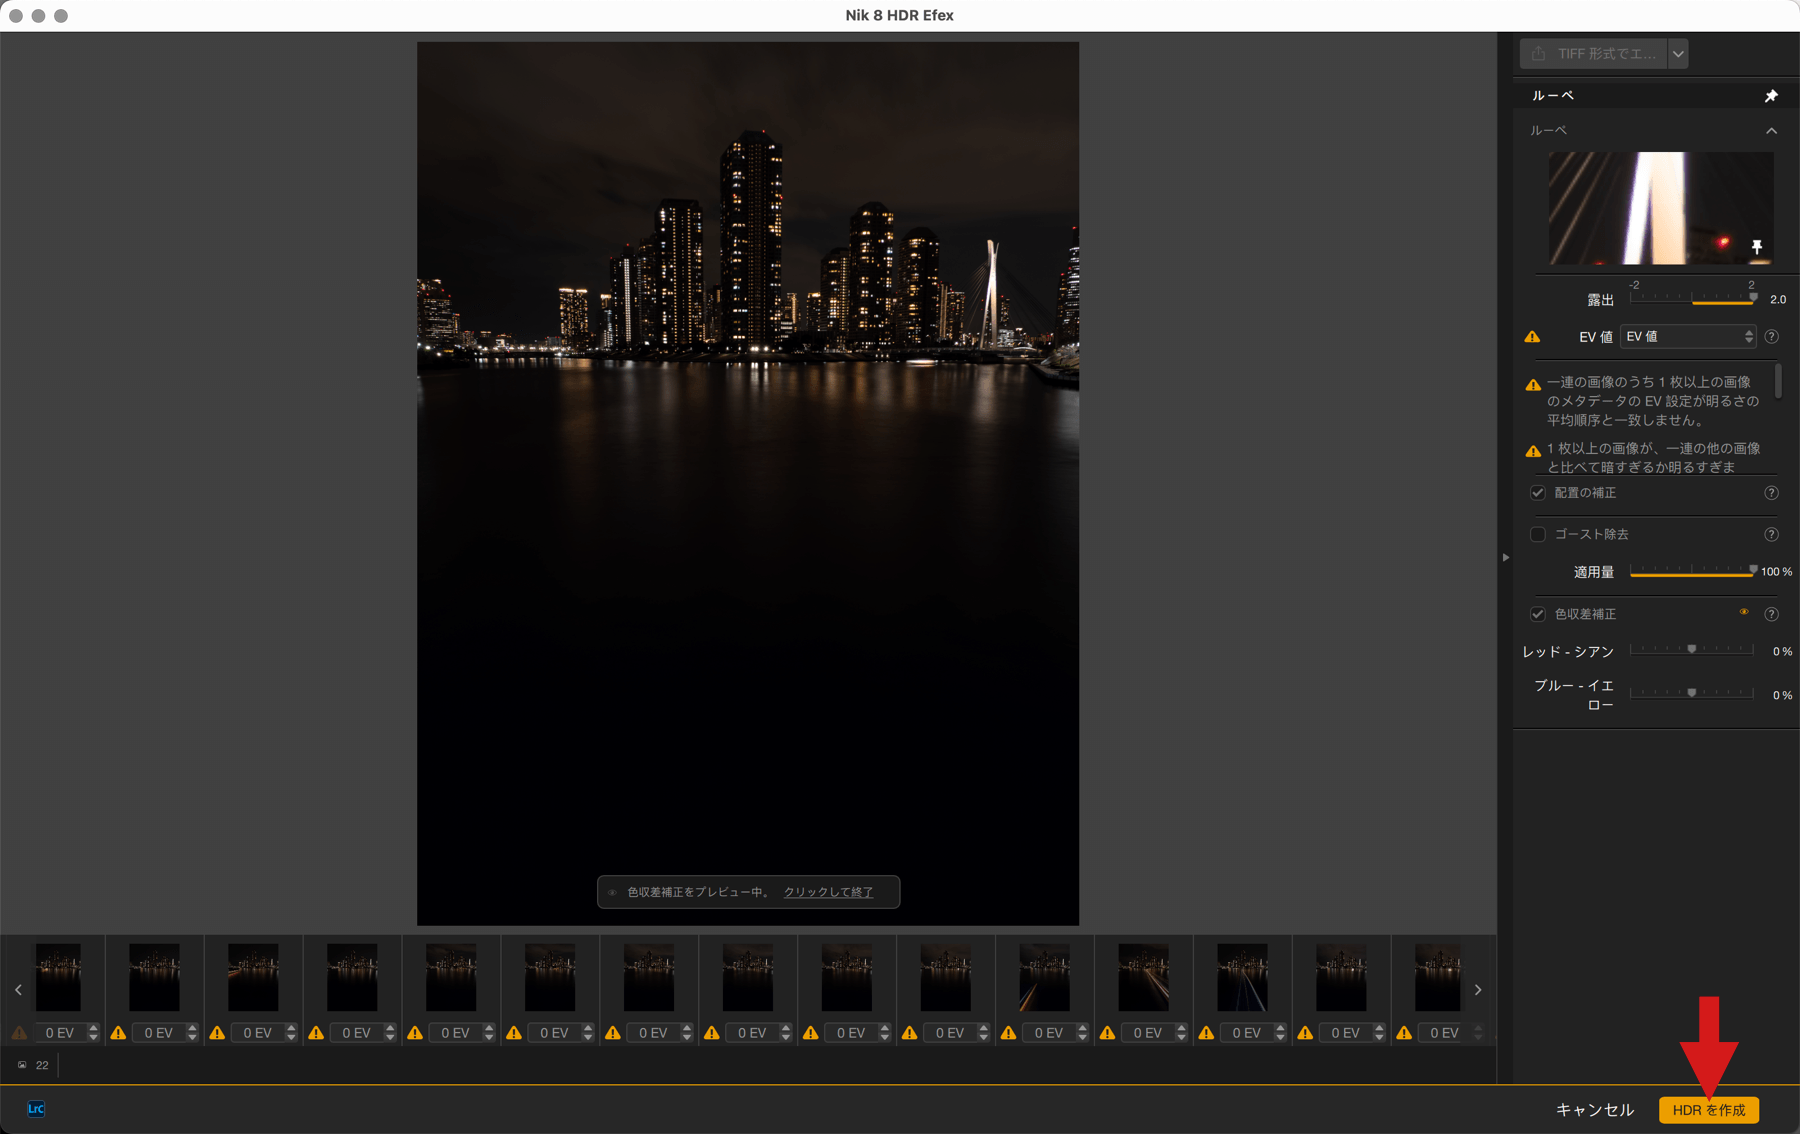Open the help icon for 配置の補正
1800x1134 pixels.
coord(1771,493)
